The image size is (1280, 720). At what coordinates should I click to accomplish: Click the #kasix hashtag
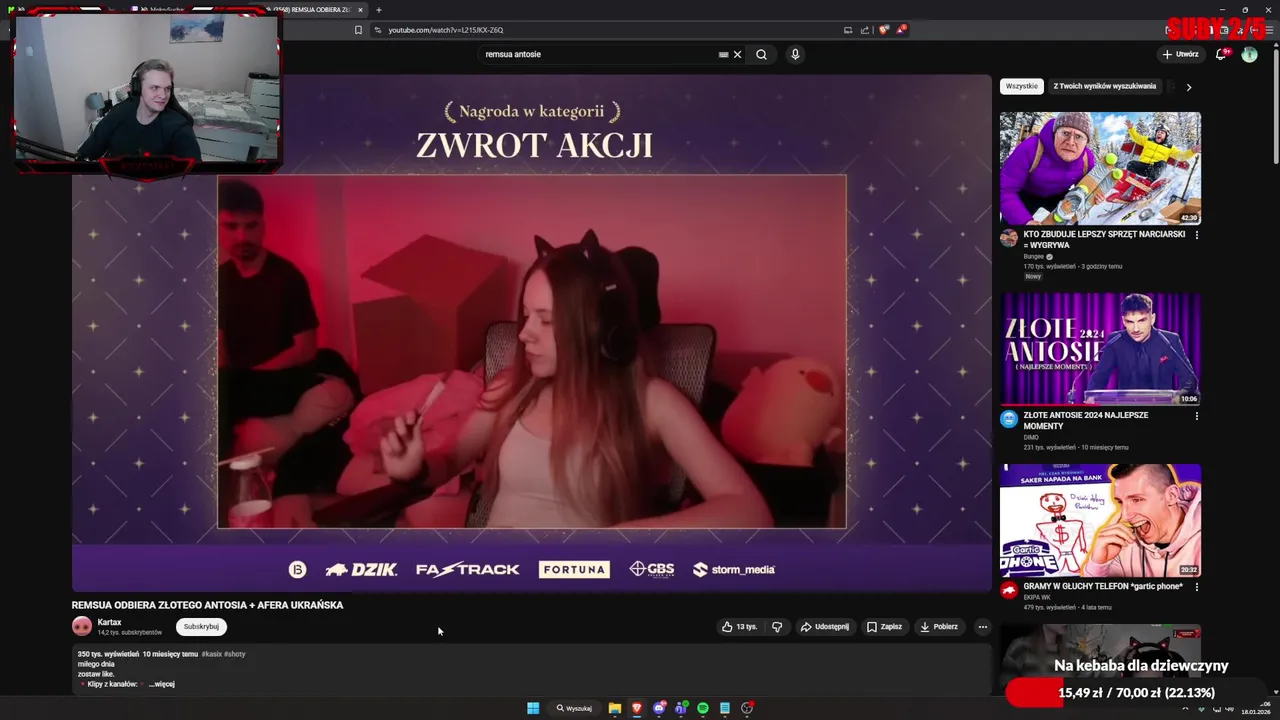[211, 654]
